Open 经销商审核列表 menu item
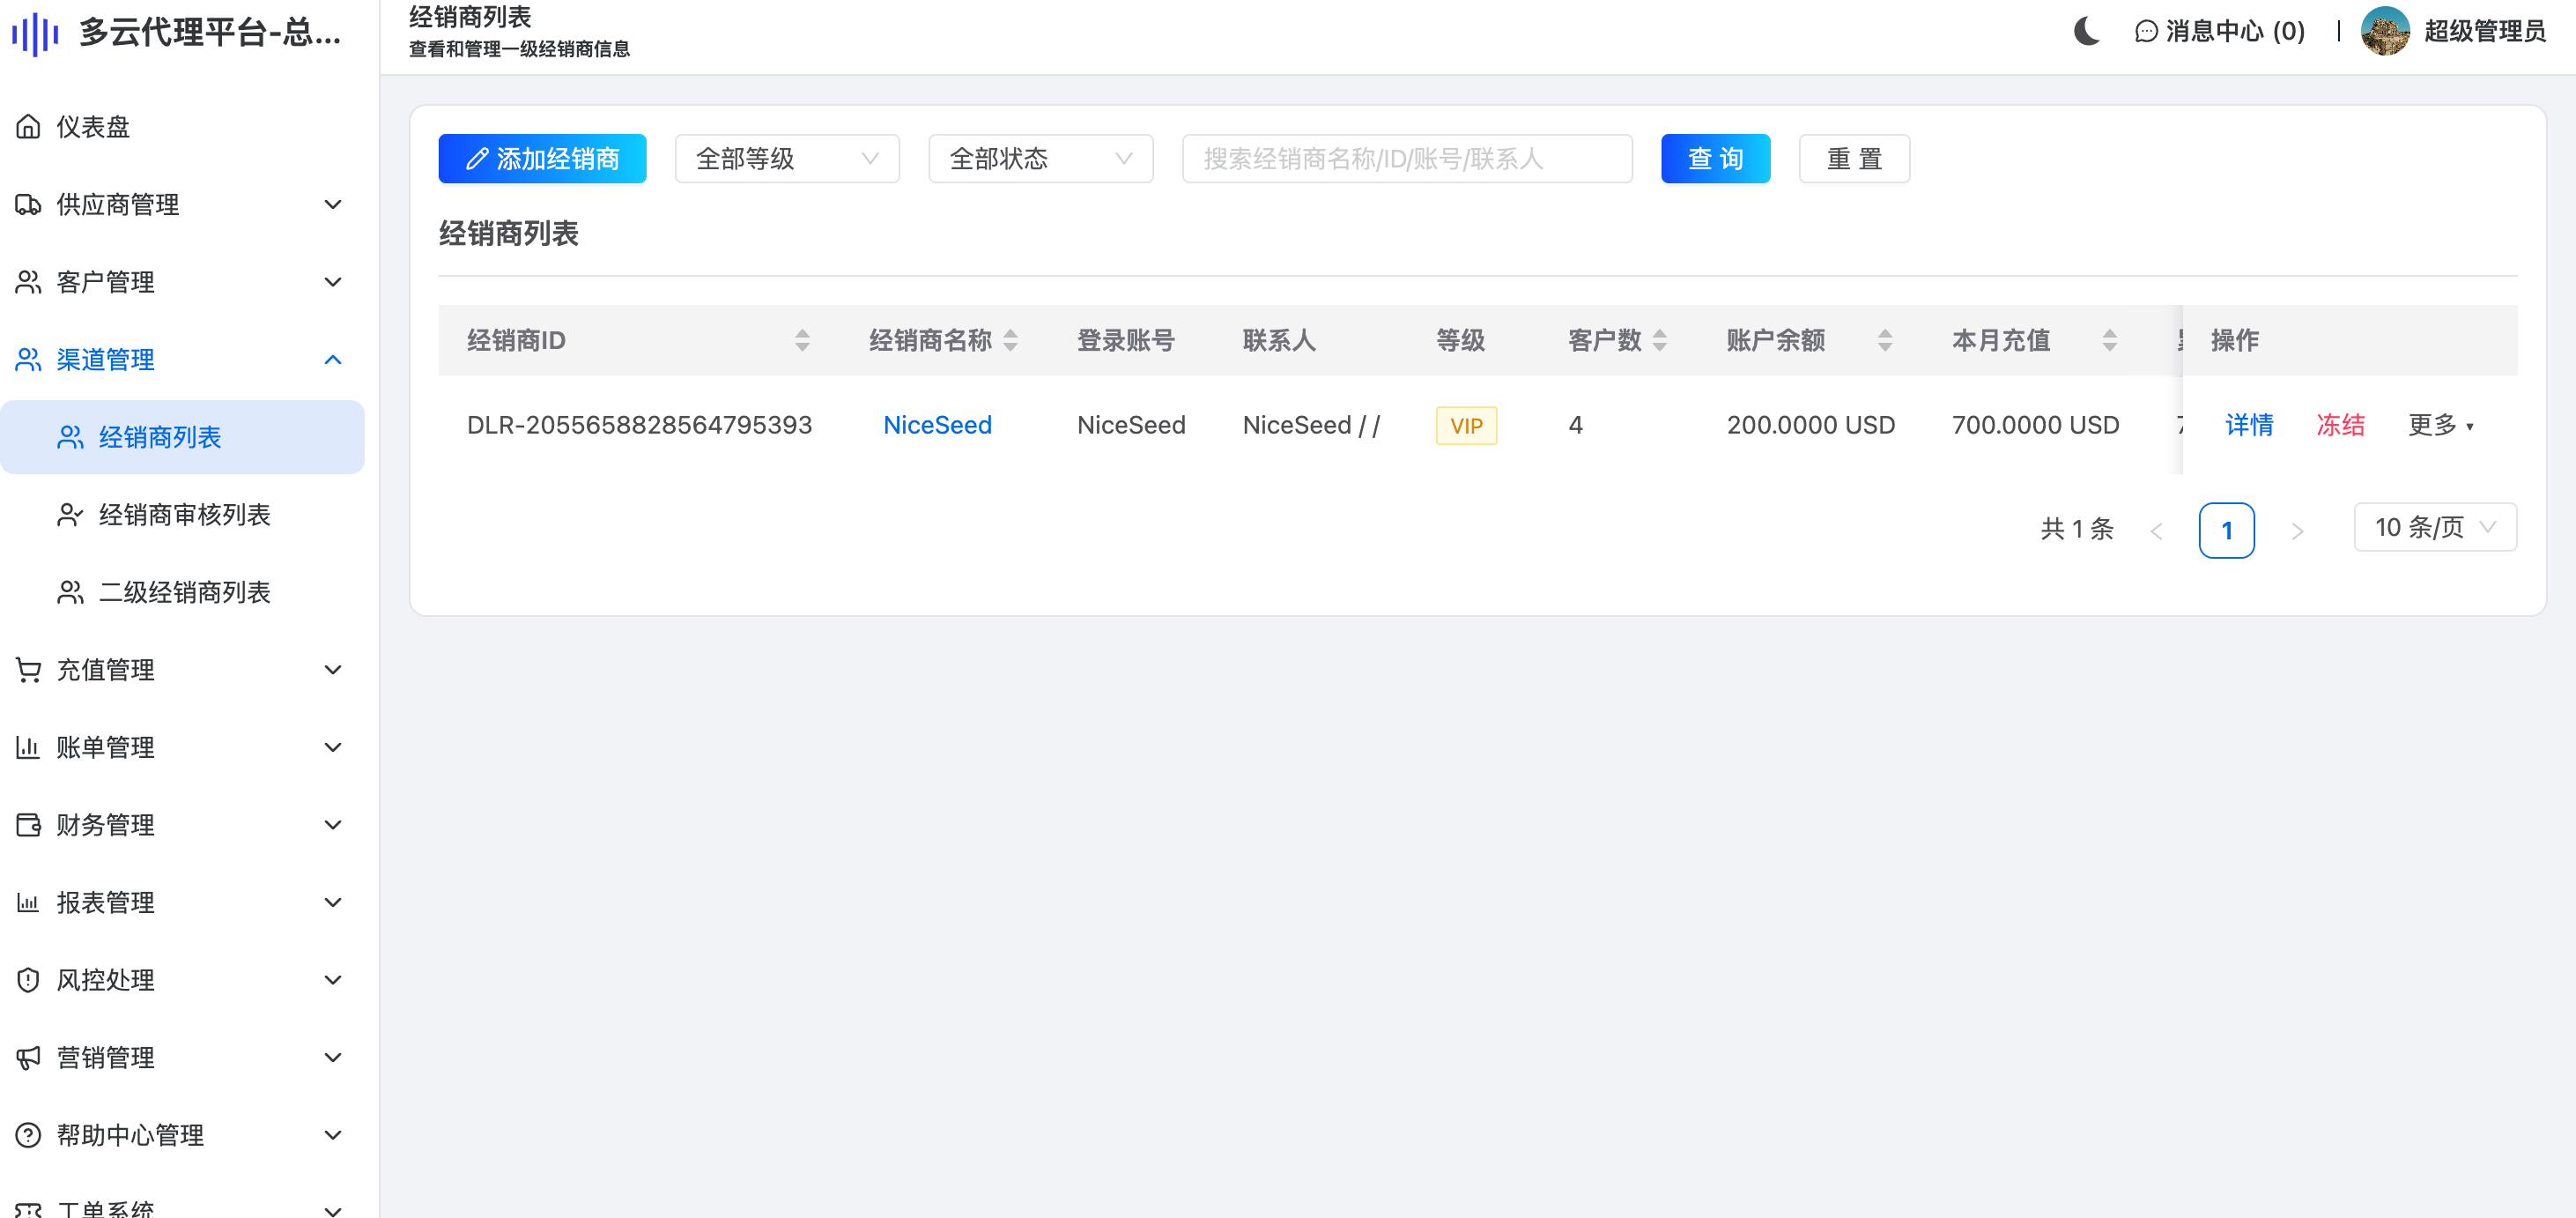 pos(182,515)
